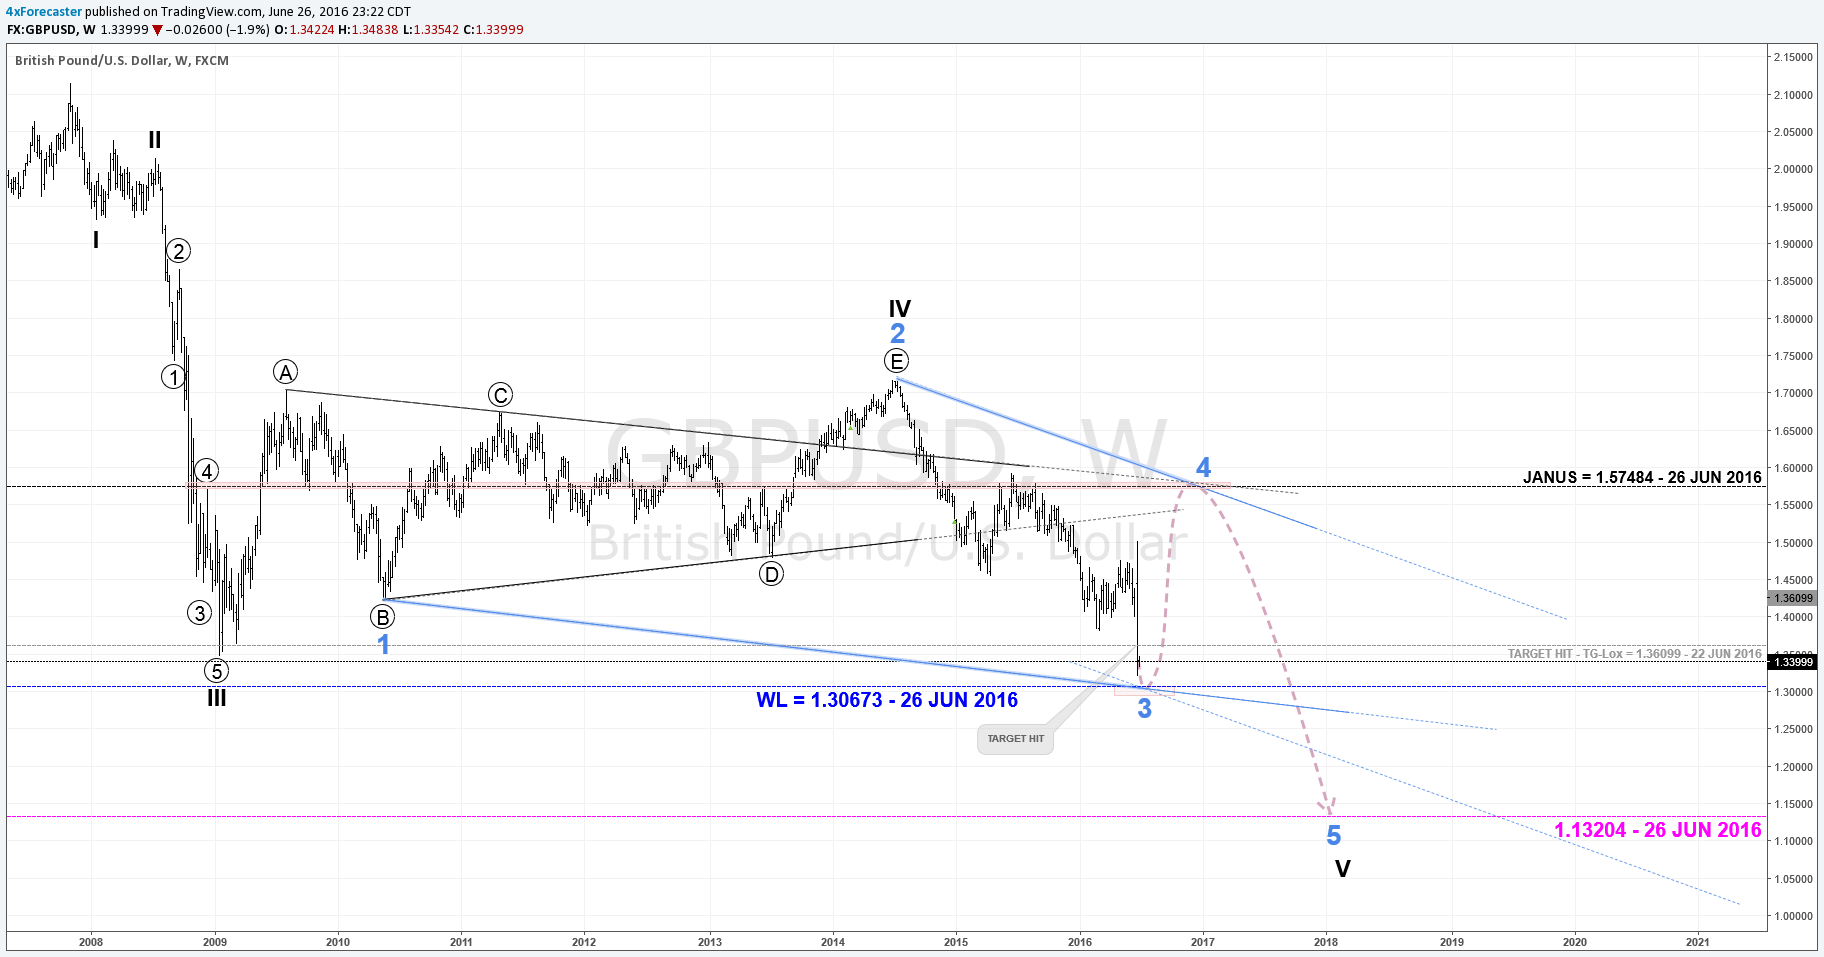Select the circled 2 wave label
The height and width of the screenshot is (957, 1824).
(178, 251)
